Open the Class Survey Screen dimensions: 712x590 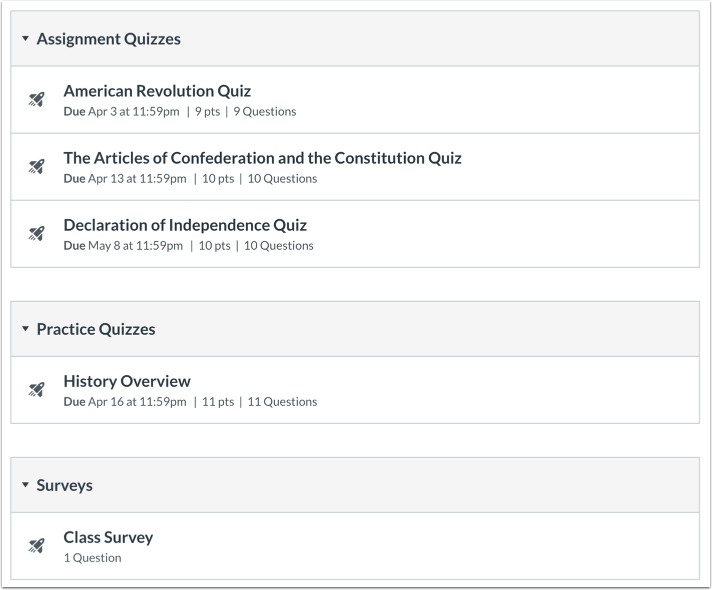click(108, 537)
